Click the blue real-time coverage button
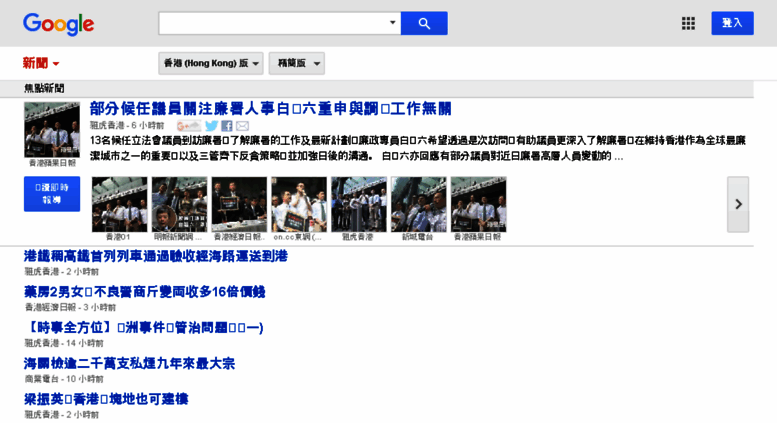The width and height of the screenshot is (777, 423). coord(52,194)
